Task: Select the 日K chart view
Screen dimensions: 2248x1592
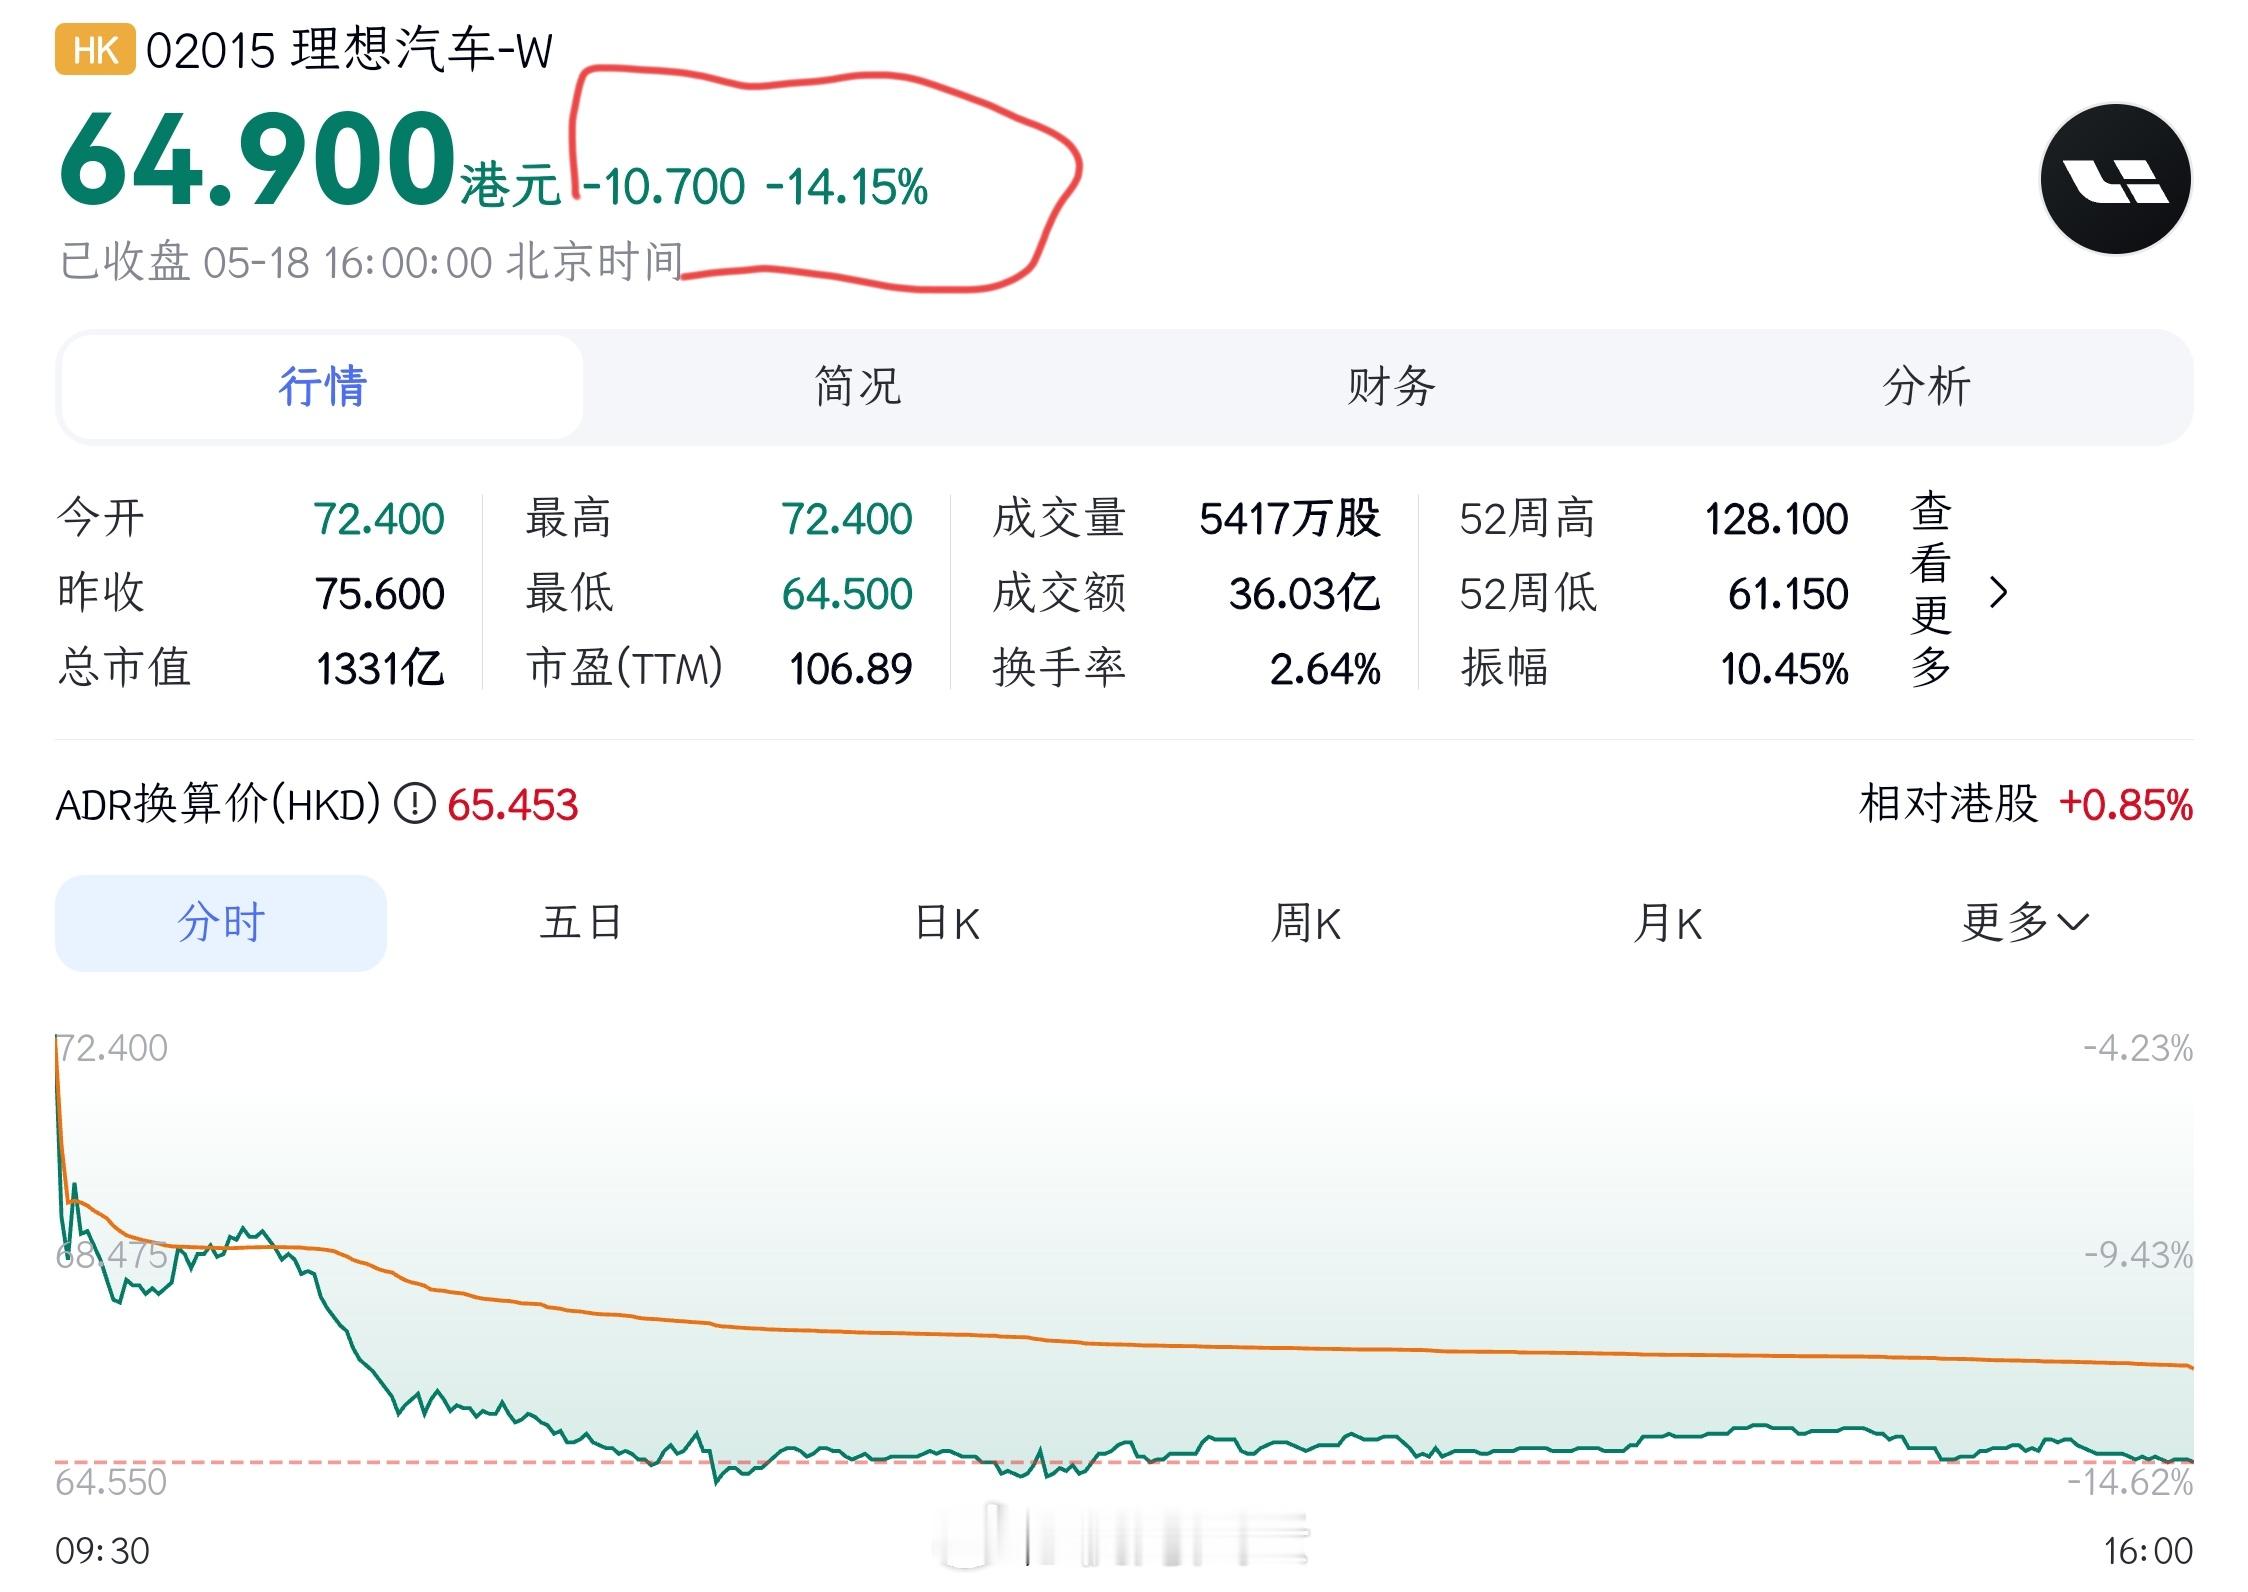Action: (x=947, y=922)
